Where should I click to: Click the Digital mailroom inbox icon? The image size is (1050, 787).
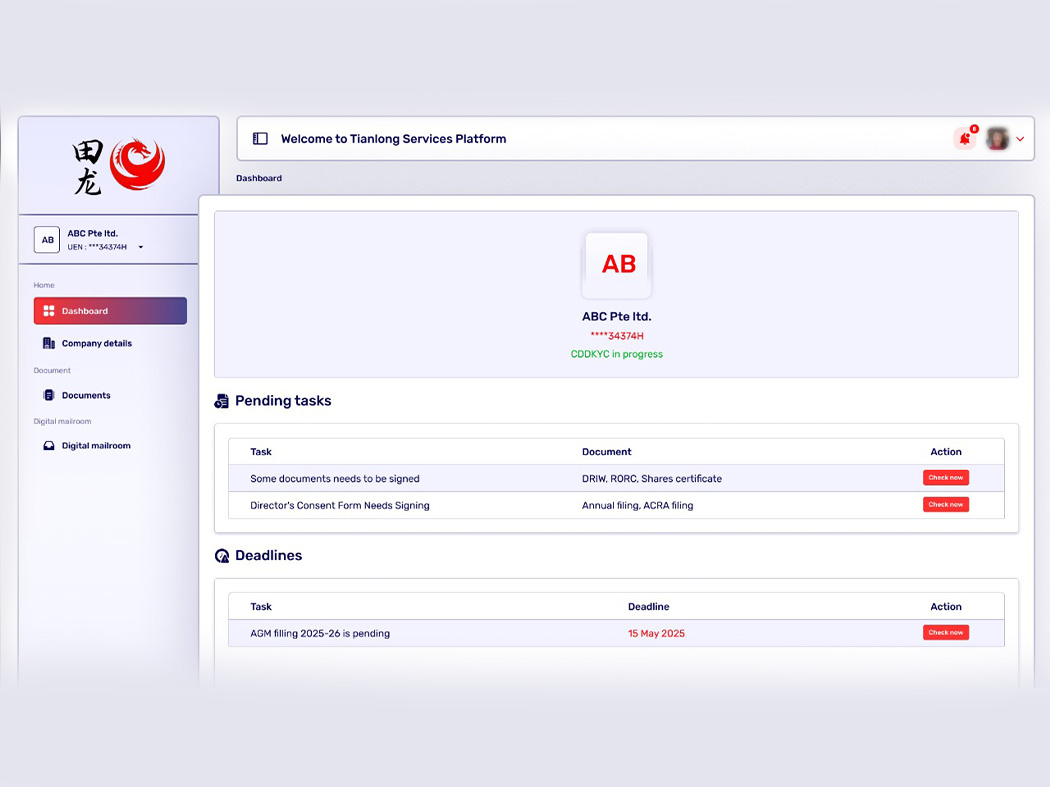click(x=49, y=446)
